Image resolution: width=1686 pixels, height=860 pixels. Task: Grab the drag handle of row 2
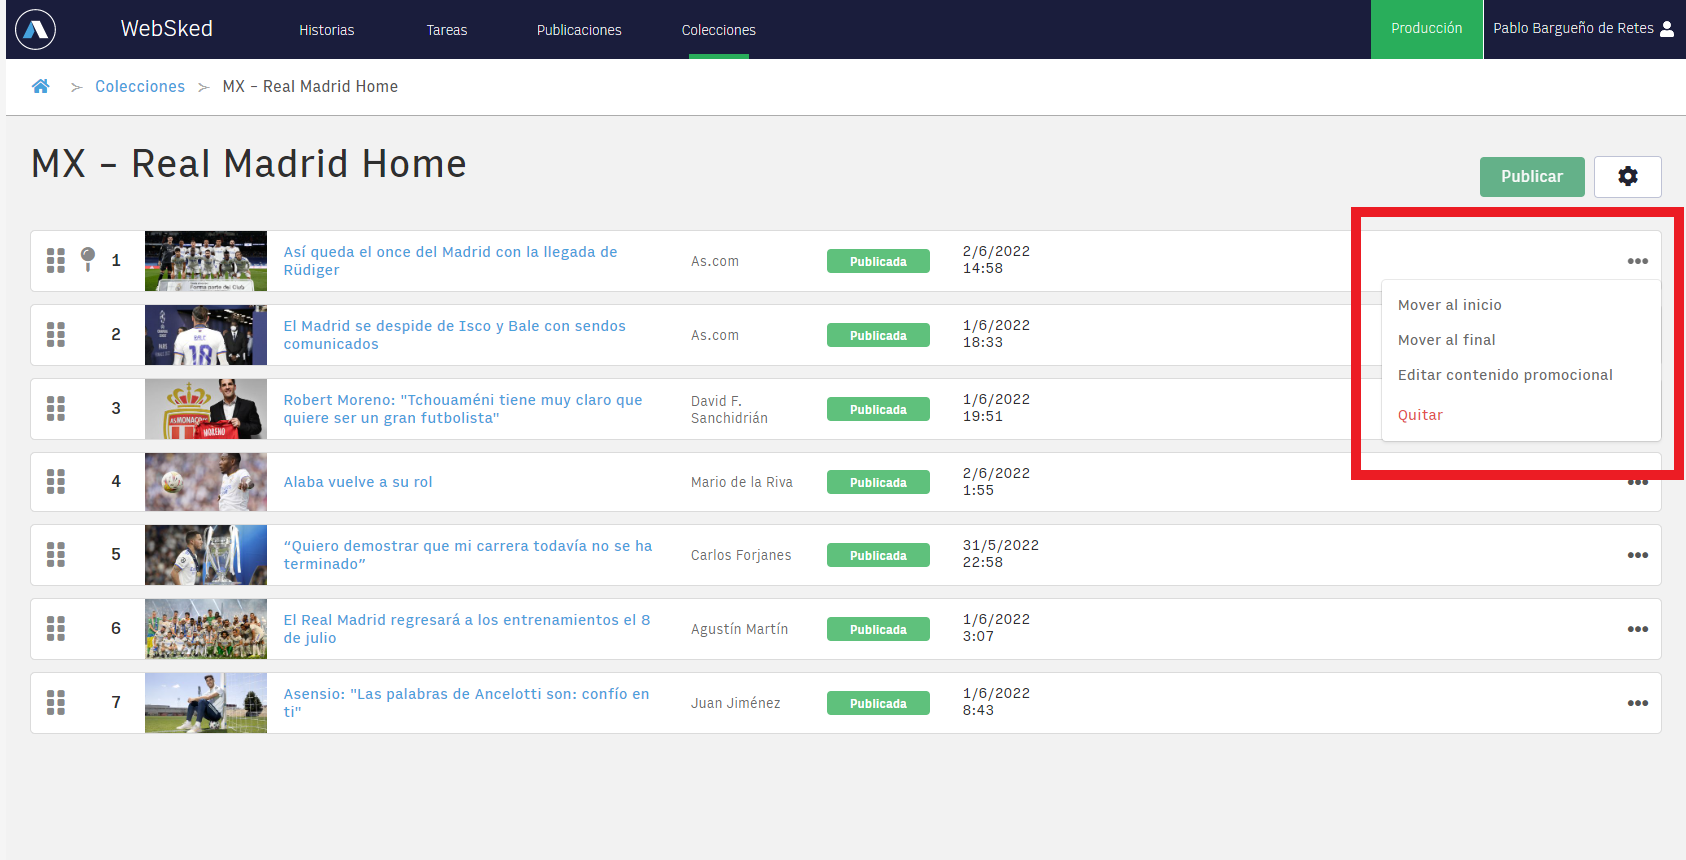[56, 335]
